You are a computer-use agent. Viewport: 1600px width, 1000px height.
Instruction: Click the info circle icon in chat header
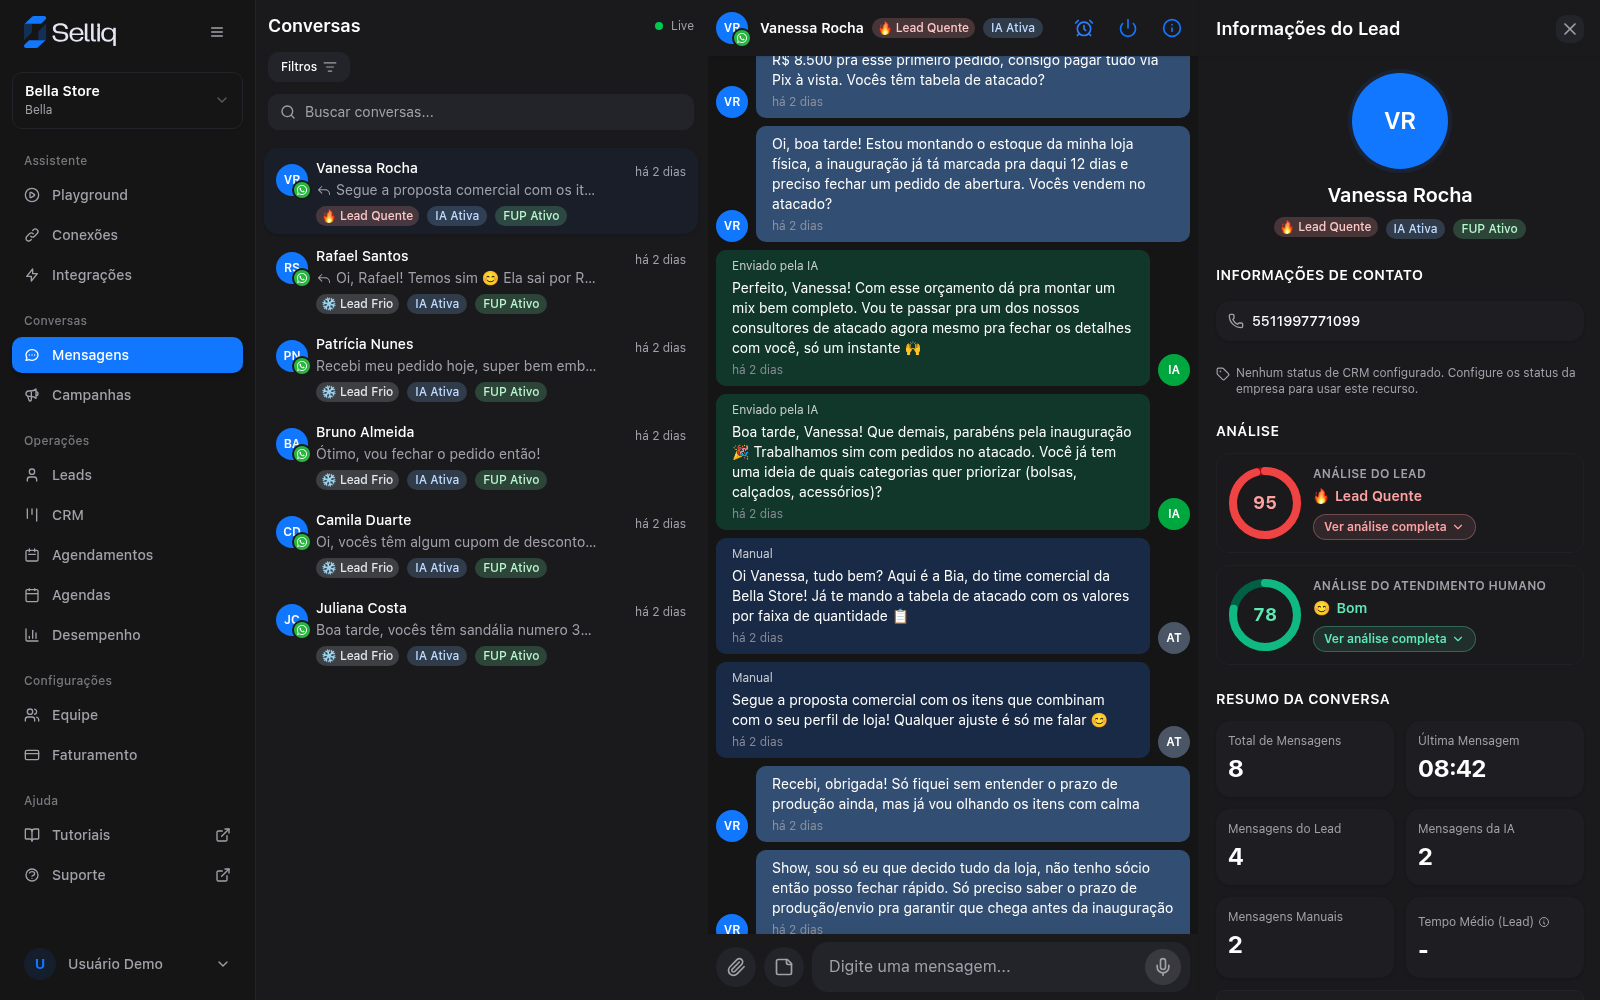pyautogui.click(x=1172, y=28)
